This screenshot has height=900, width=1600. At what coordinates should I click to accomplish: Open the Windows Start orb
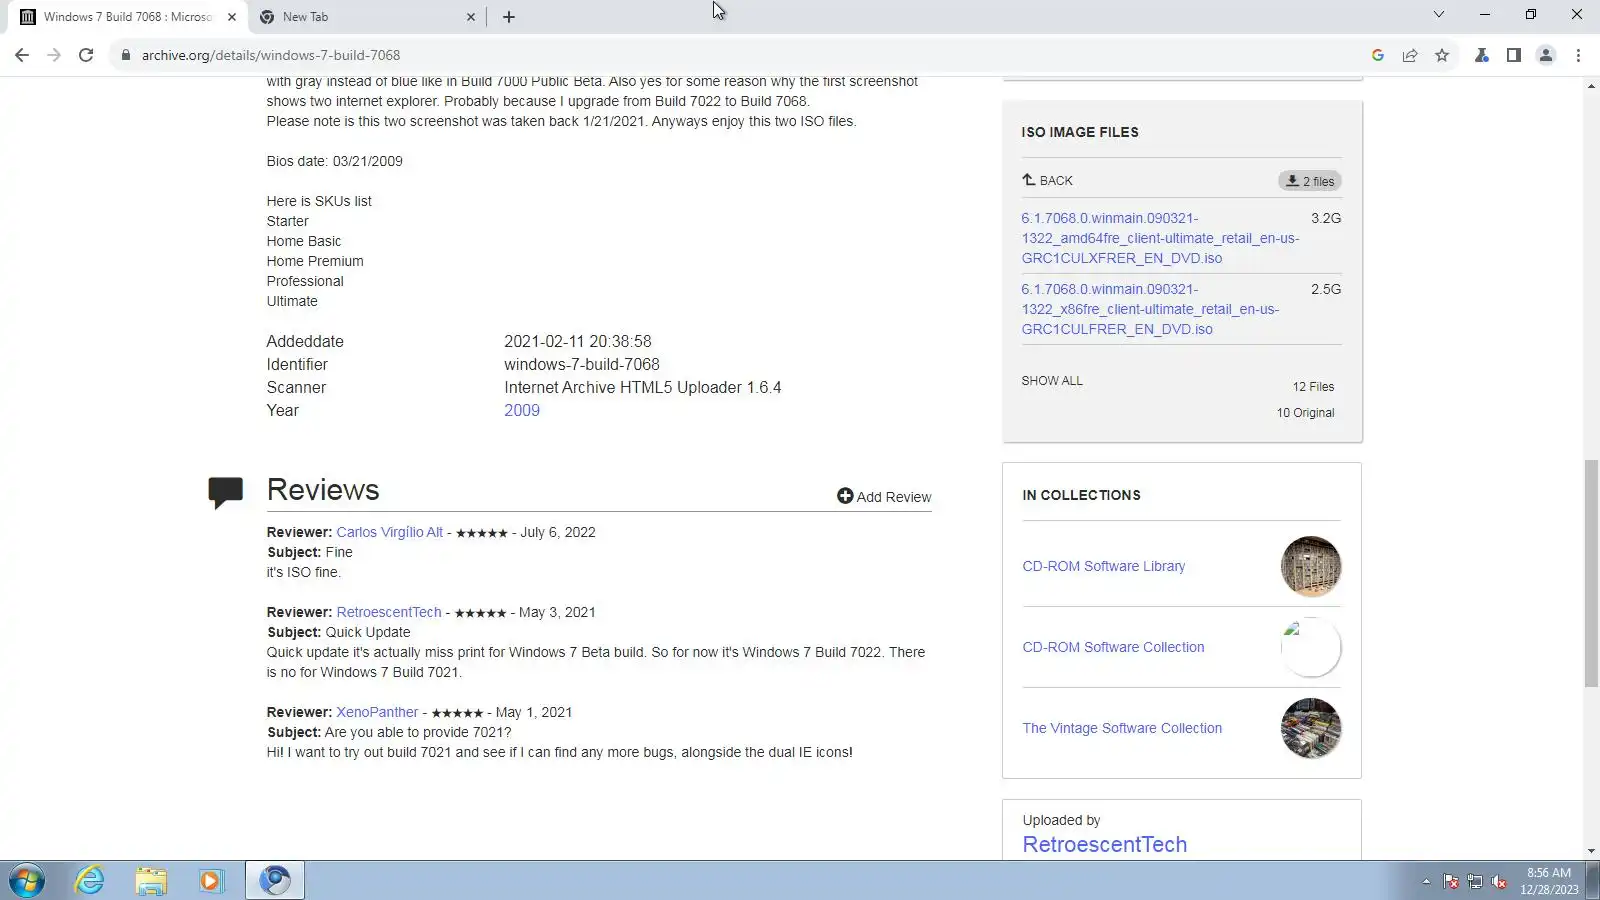pyautogui.click(x=27, y=880)
